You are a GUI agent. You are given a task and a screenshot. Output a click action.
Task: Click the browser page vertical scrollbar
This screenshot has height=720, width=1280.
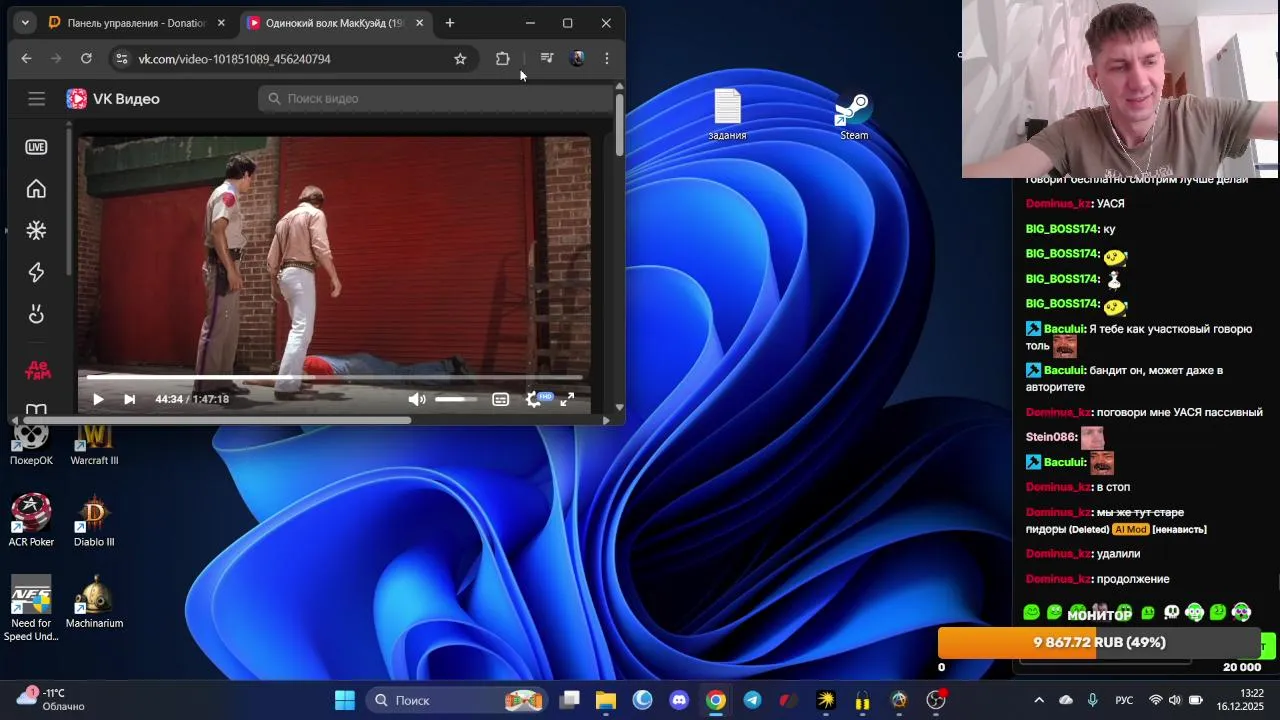coord(620,124)
